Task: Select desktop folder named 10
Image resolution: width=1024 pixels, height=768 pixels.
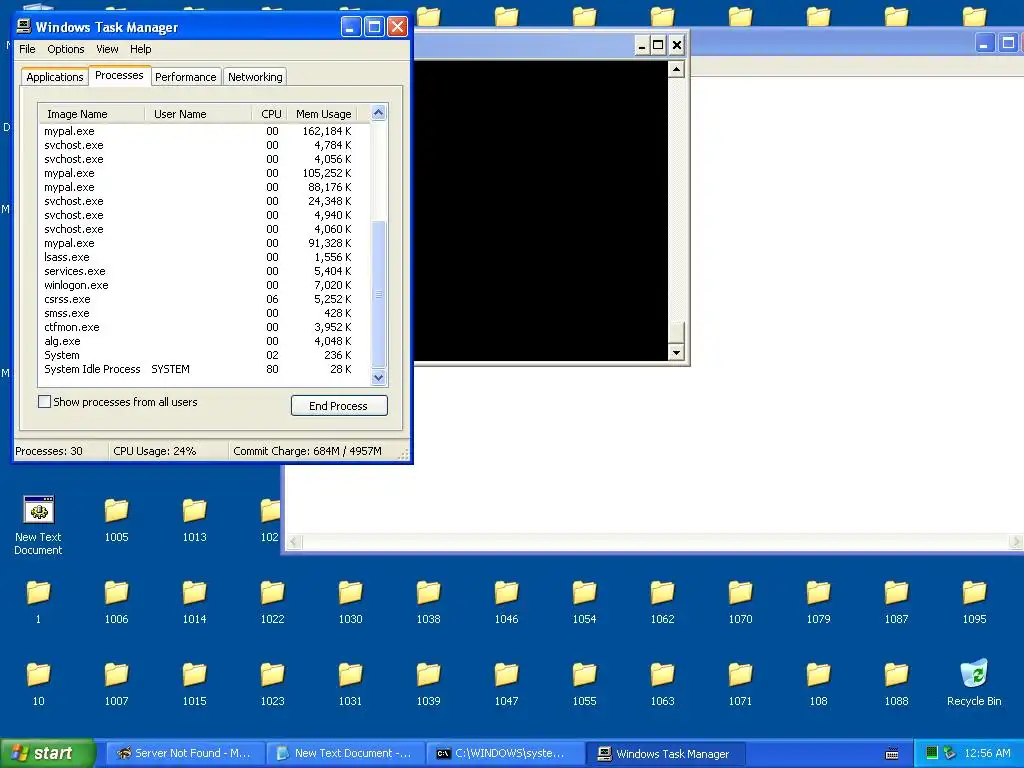Action: tap(39, 684)
